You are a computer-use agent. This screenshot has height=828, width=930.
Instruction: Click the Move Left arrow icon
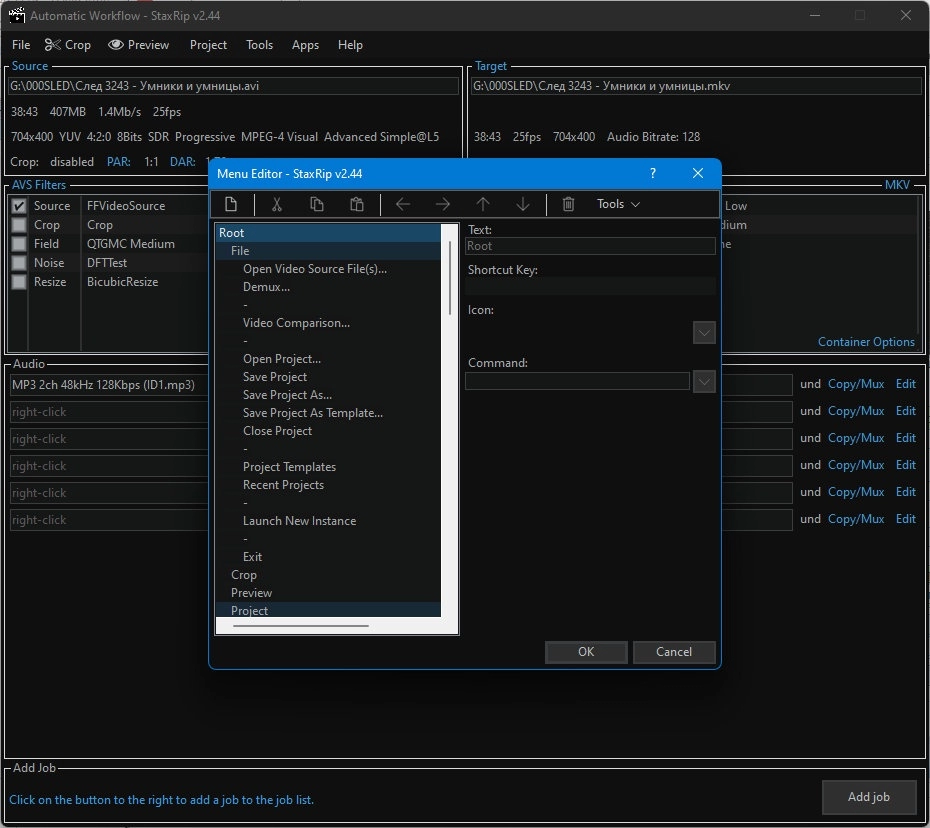click(x=403, y=204)
